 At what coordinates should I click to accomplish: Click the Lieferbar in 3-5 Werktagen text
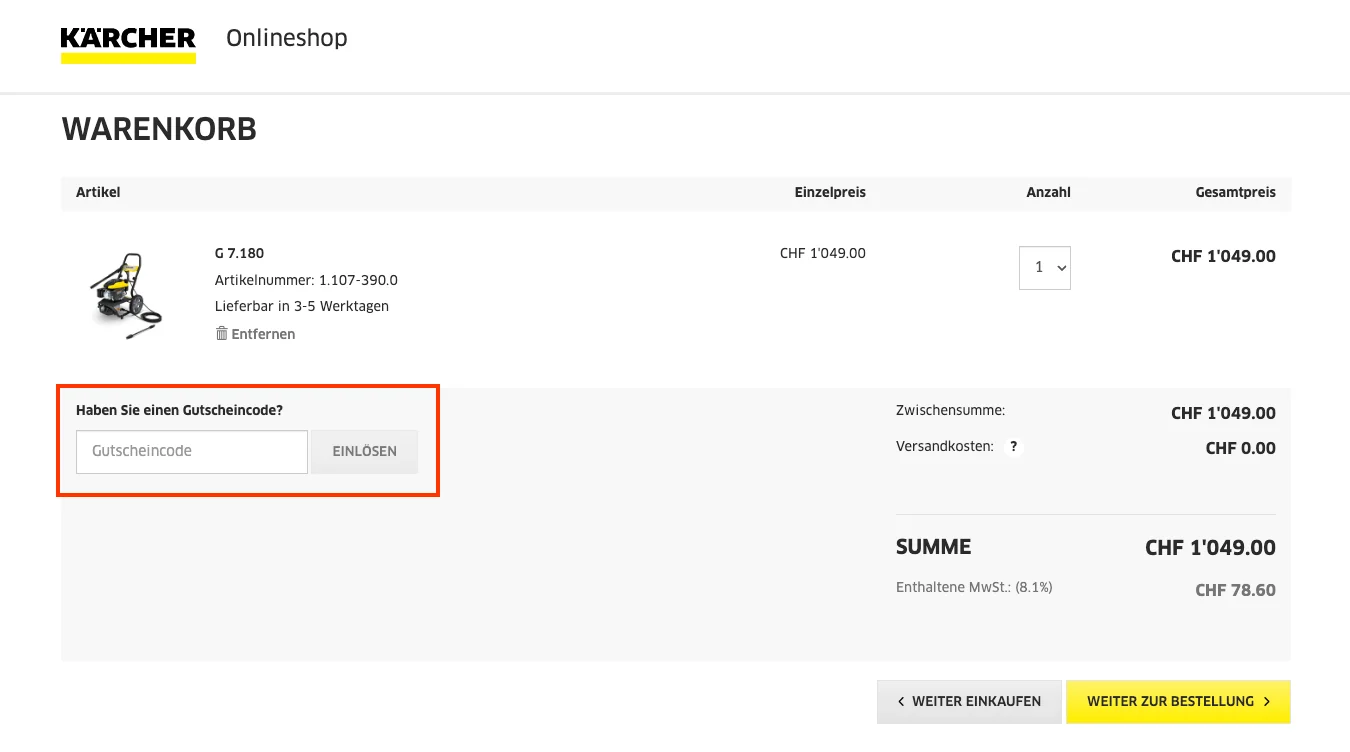point(302,306)
